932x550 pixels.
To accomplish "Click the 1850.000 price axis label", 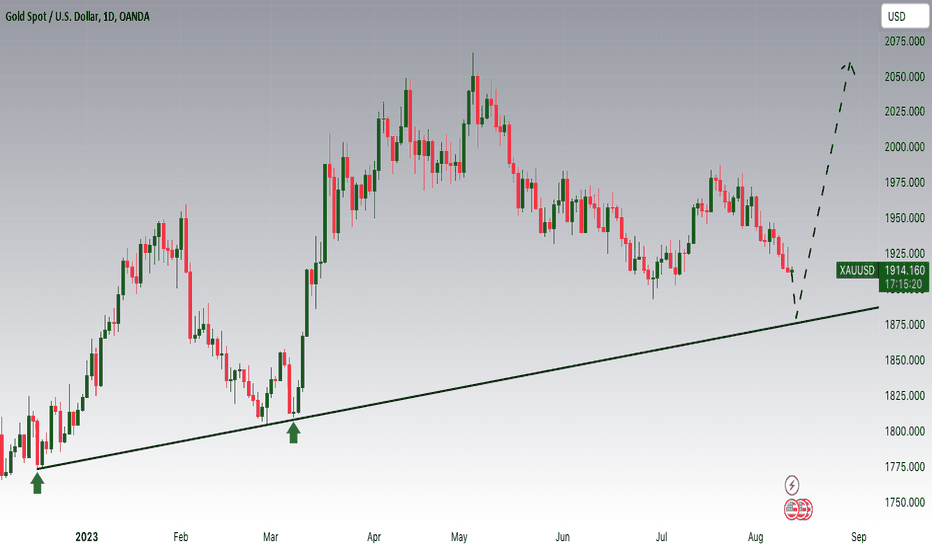I will click(x=904, y=360).
